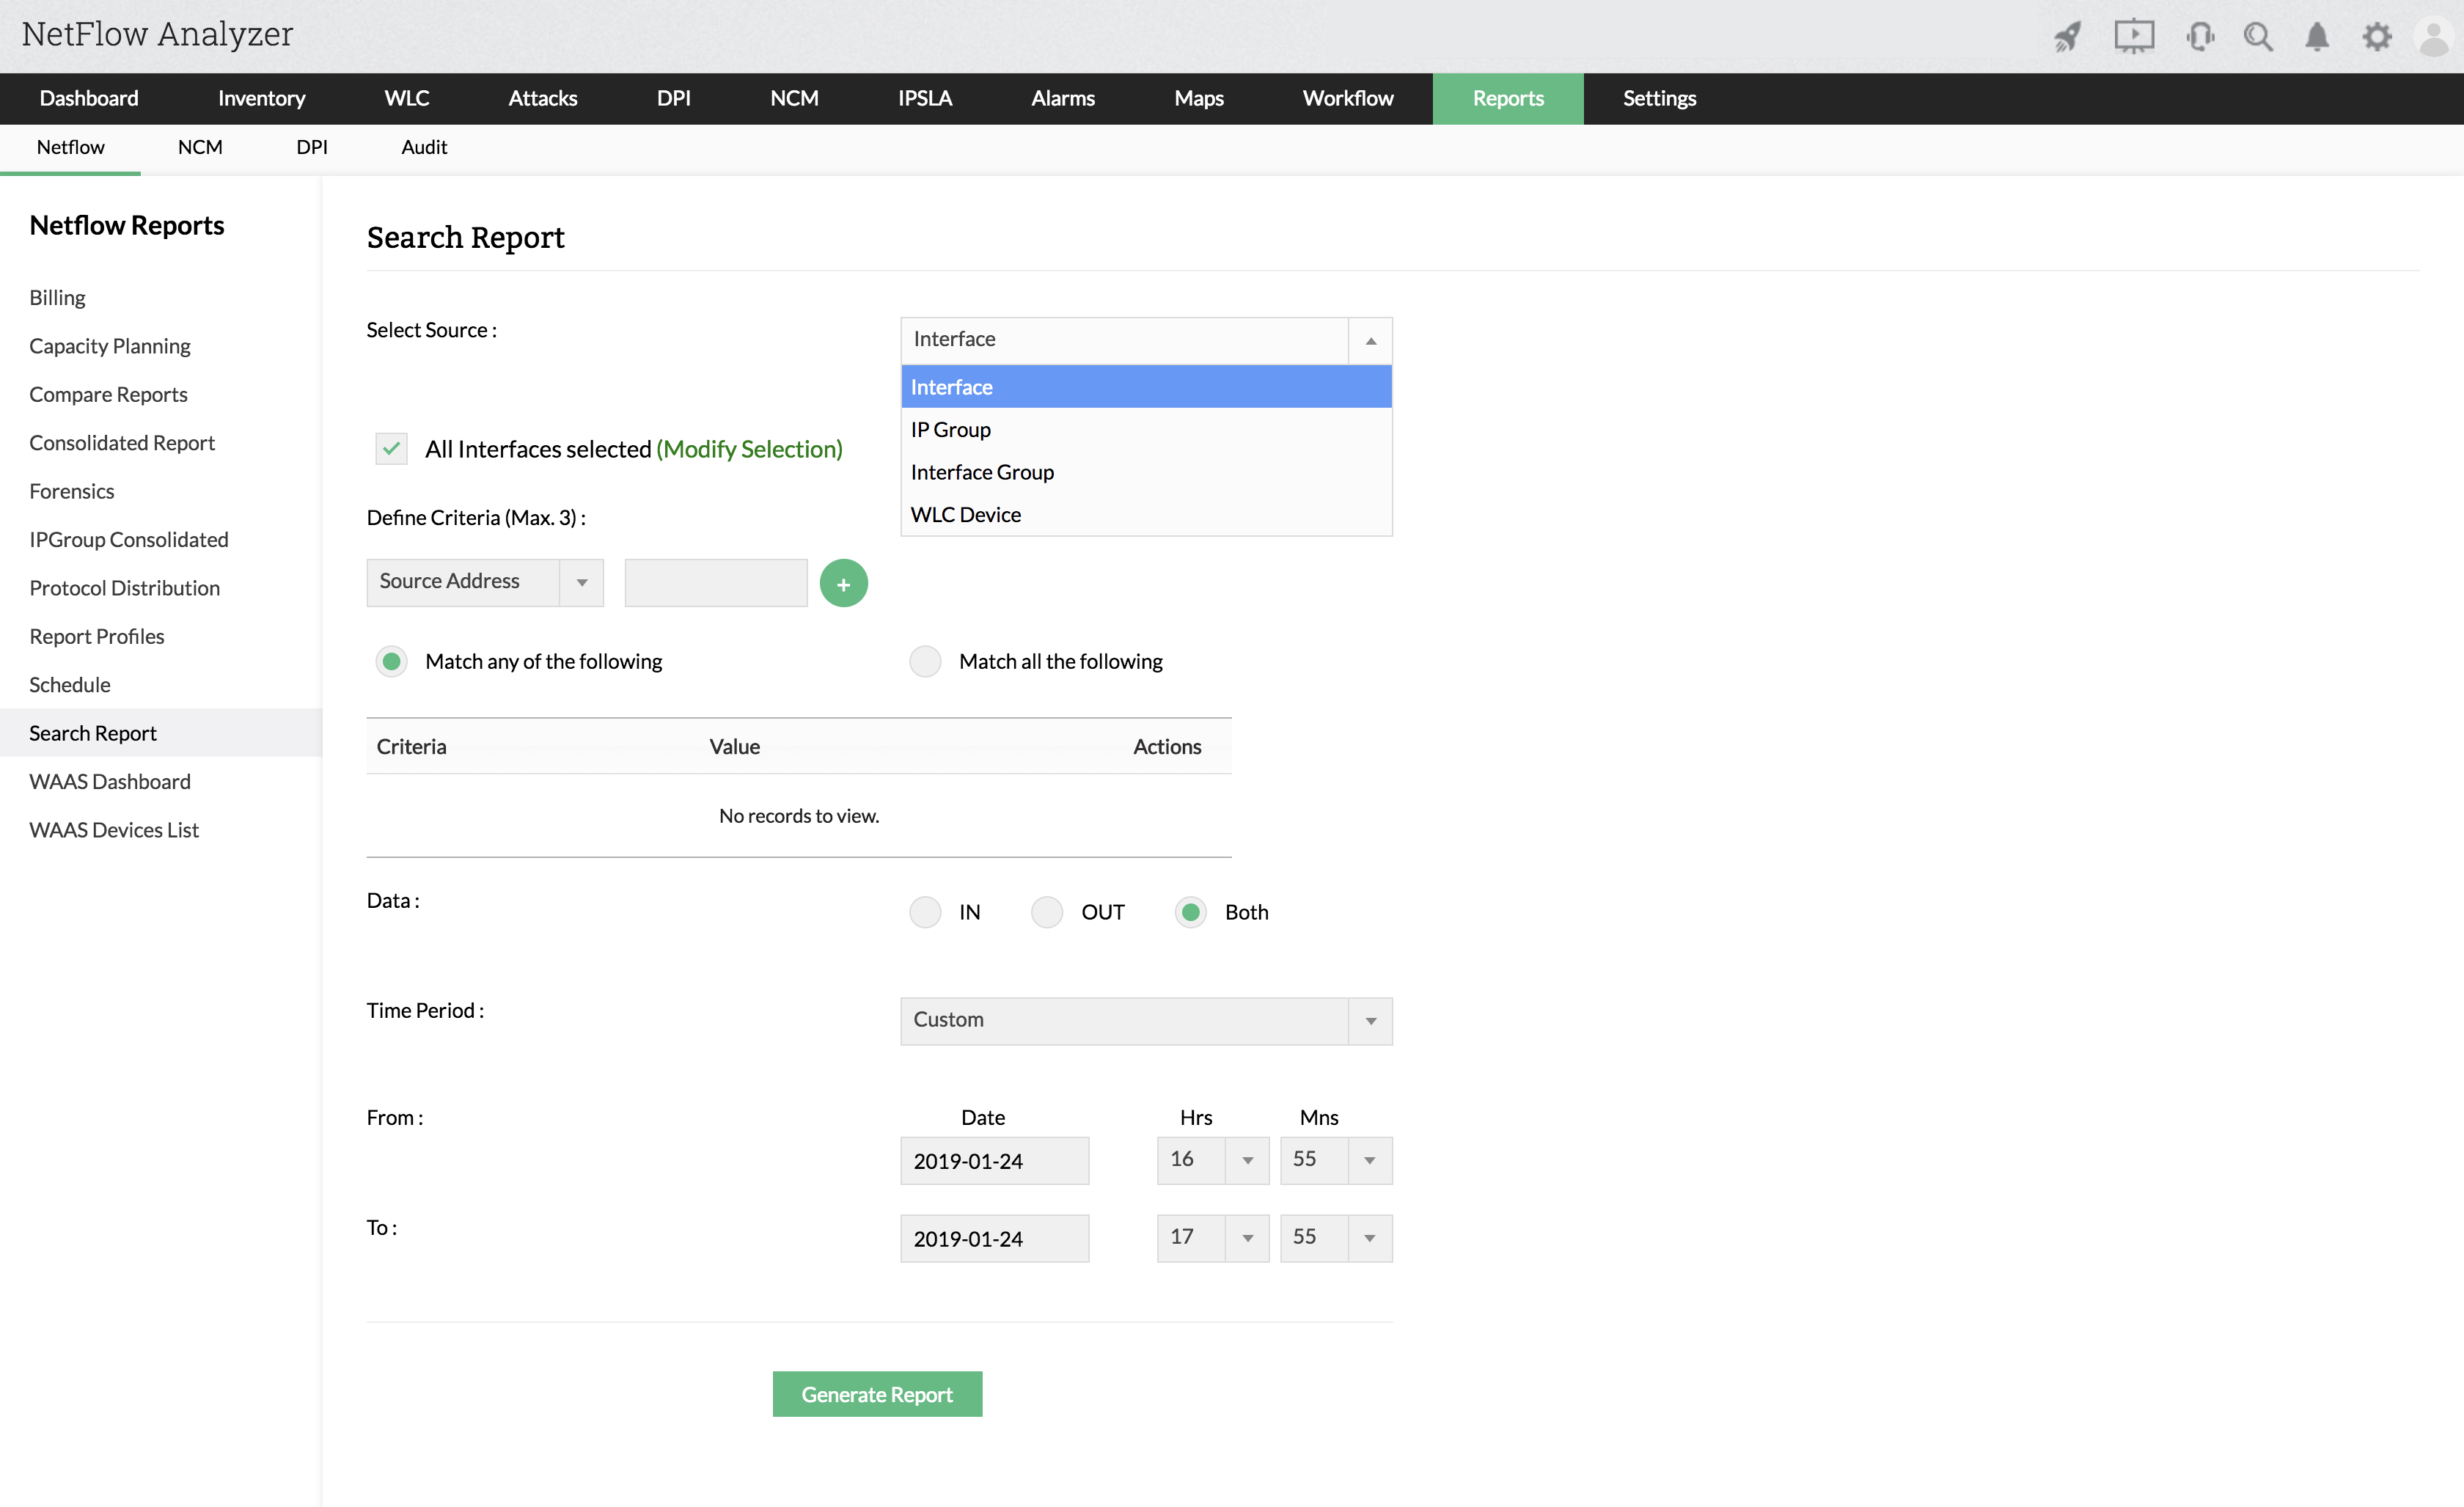This screenshot has height=1507, width=2464.
Task: Click the headset support icon
Action: pyautogui.click(x=2199, y=37)
